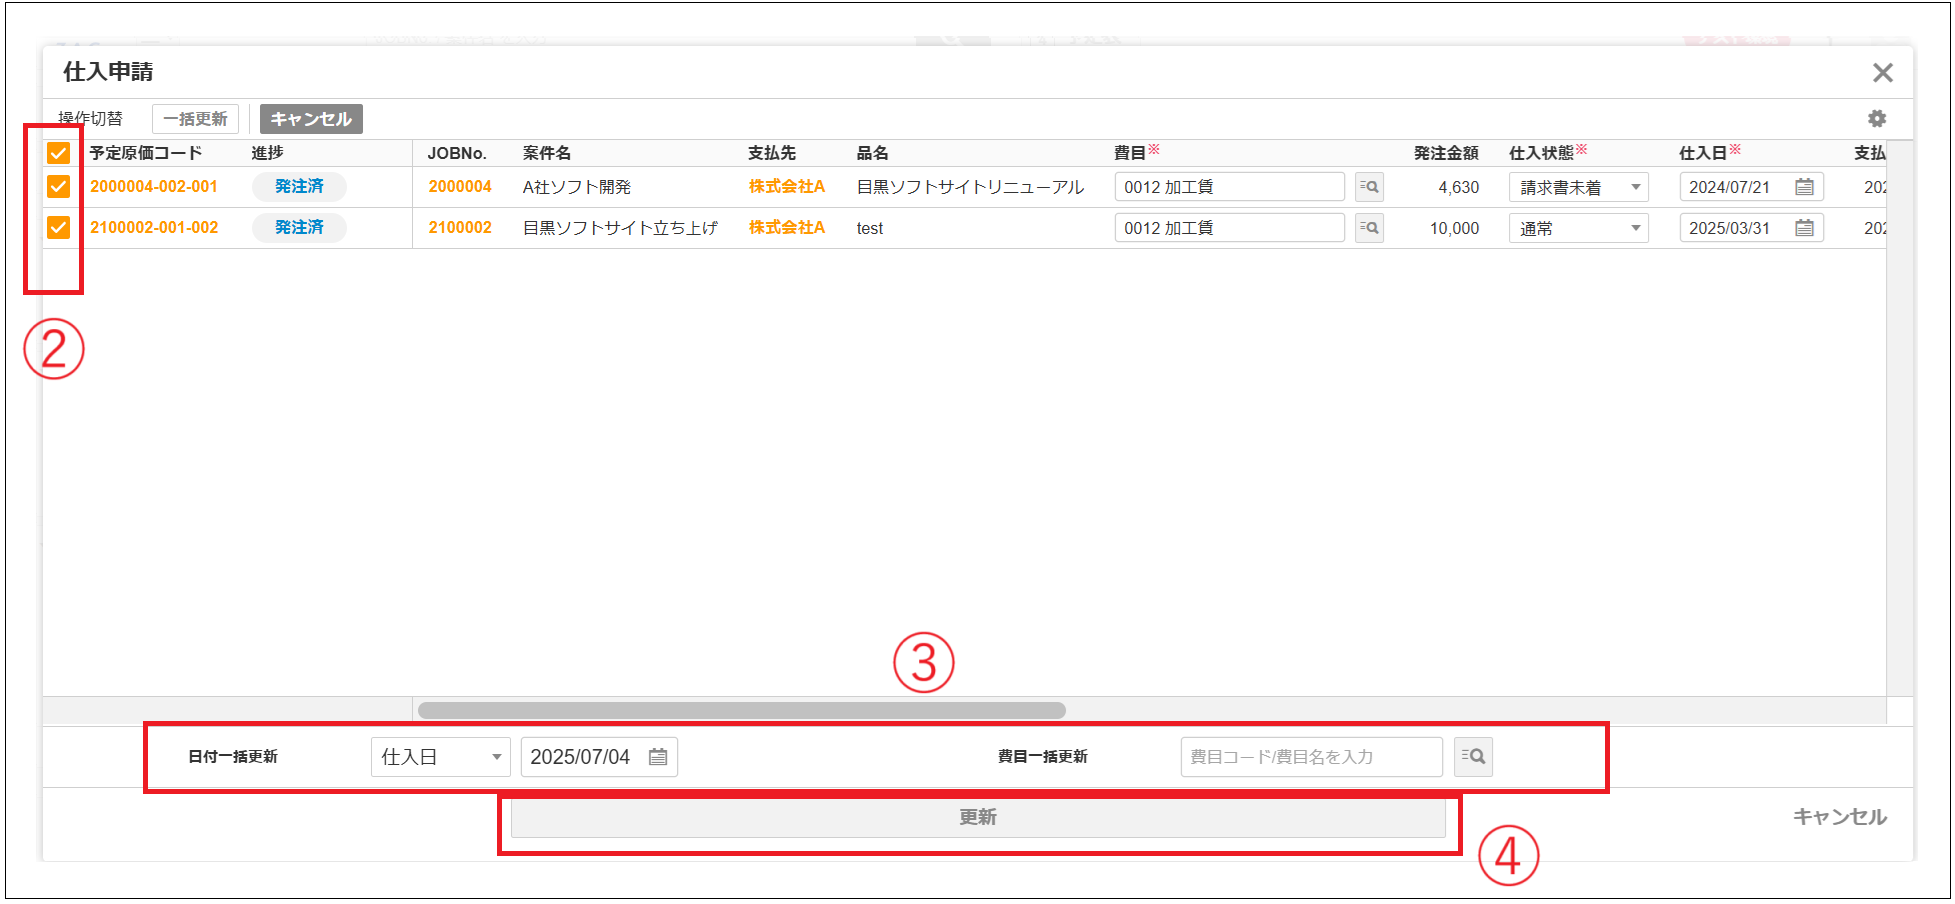Expand the 通常 purchase status dropdown
Viewport: 1955px width, 904px height.
[1578, 228]
